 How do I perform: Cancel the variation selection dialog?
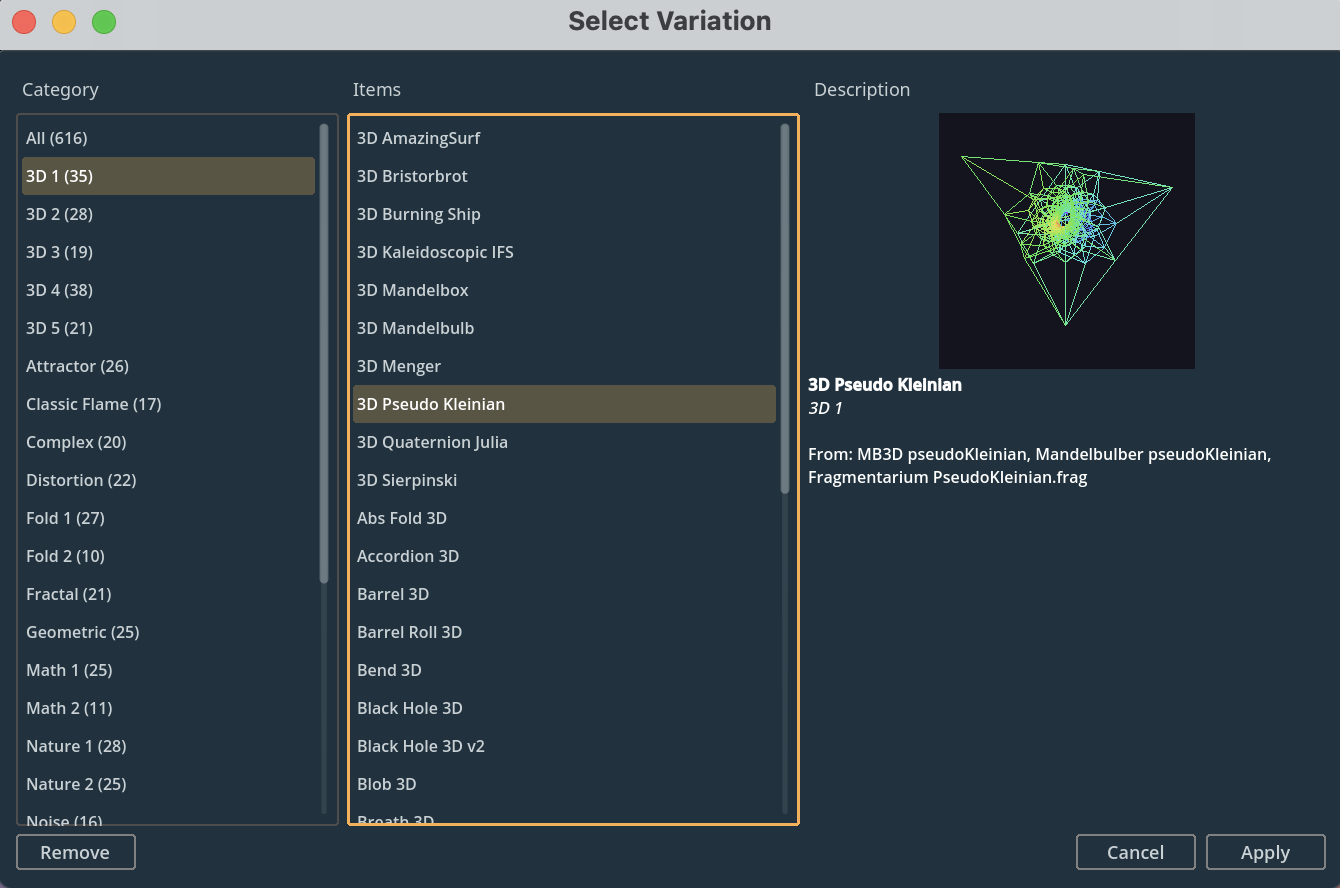[x=1136, y=852]
